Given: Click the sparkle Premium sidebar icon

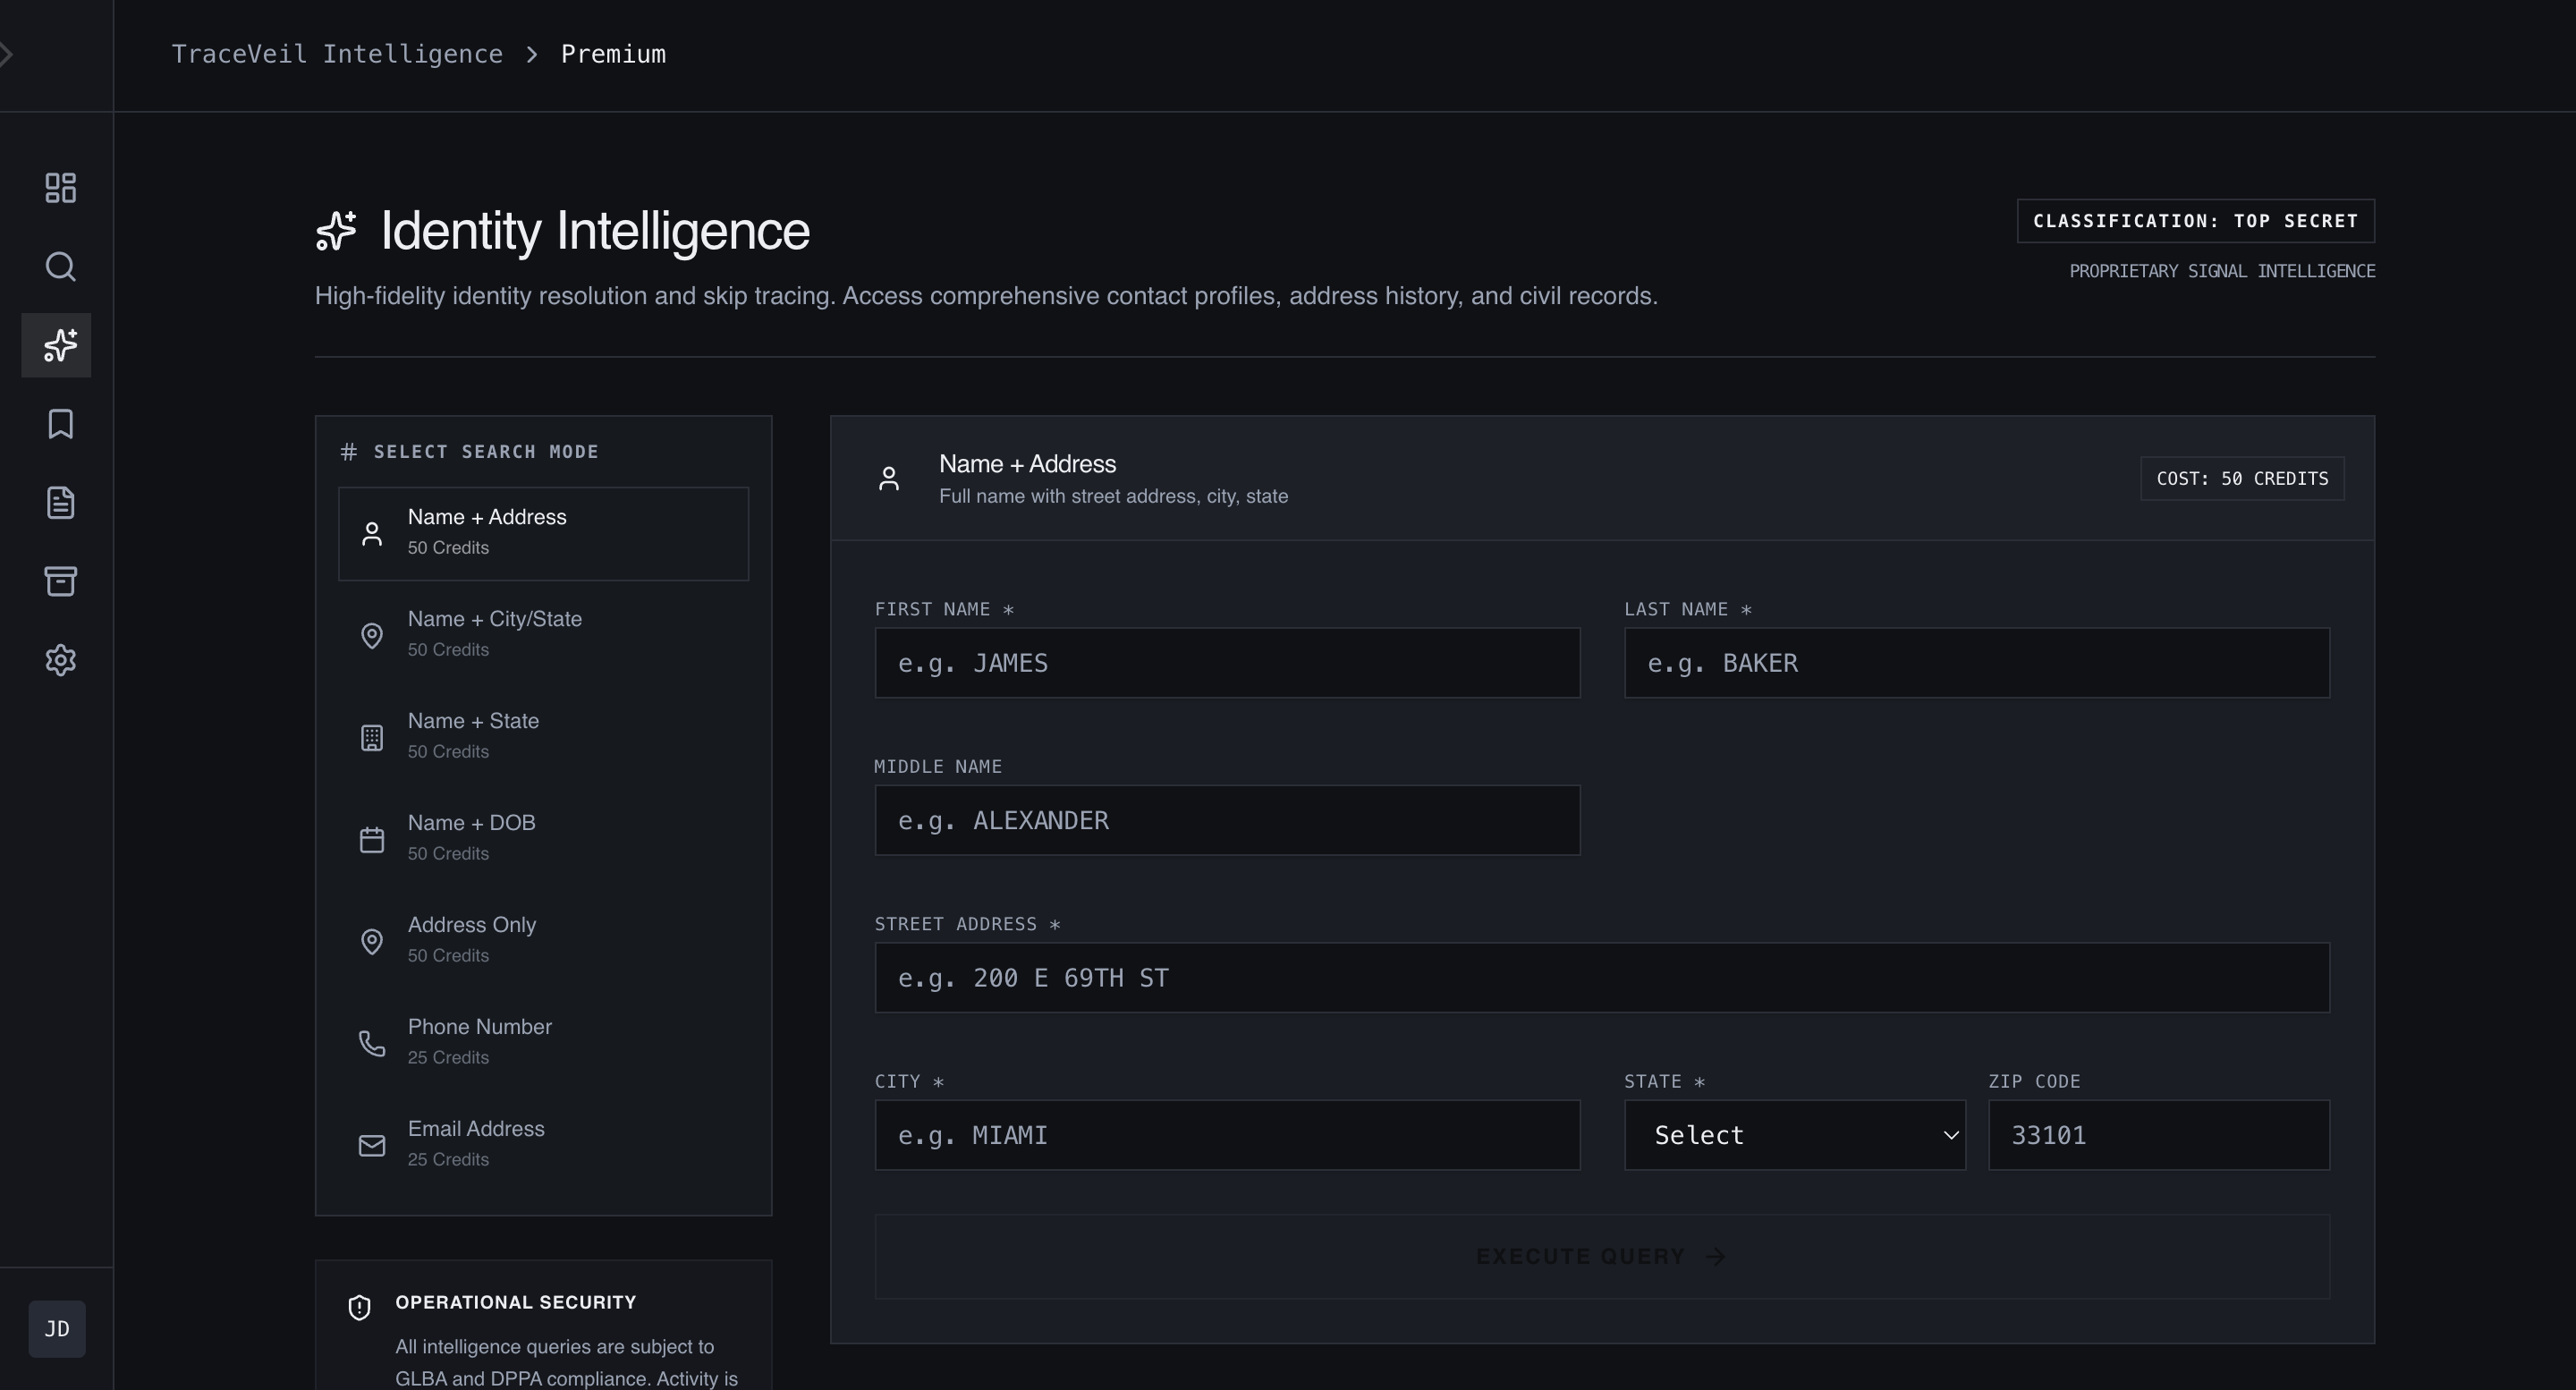Looking at the screenshot, I should (57, 345).
